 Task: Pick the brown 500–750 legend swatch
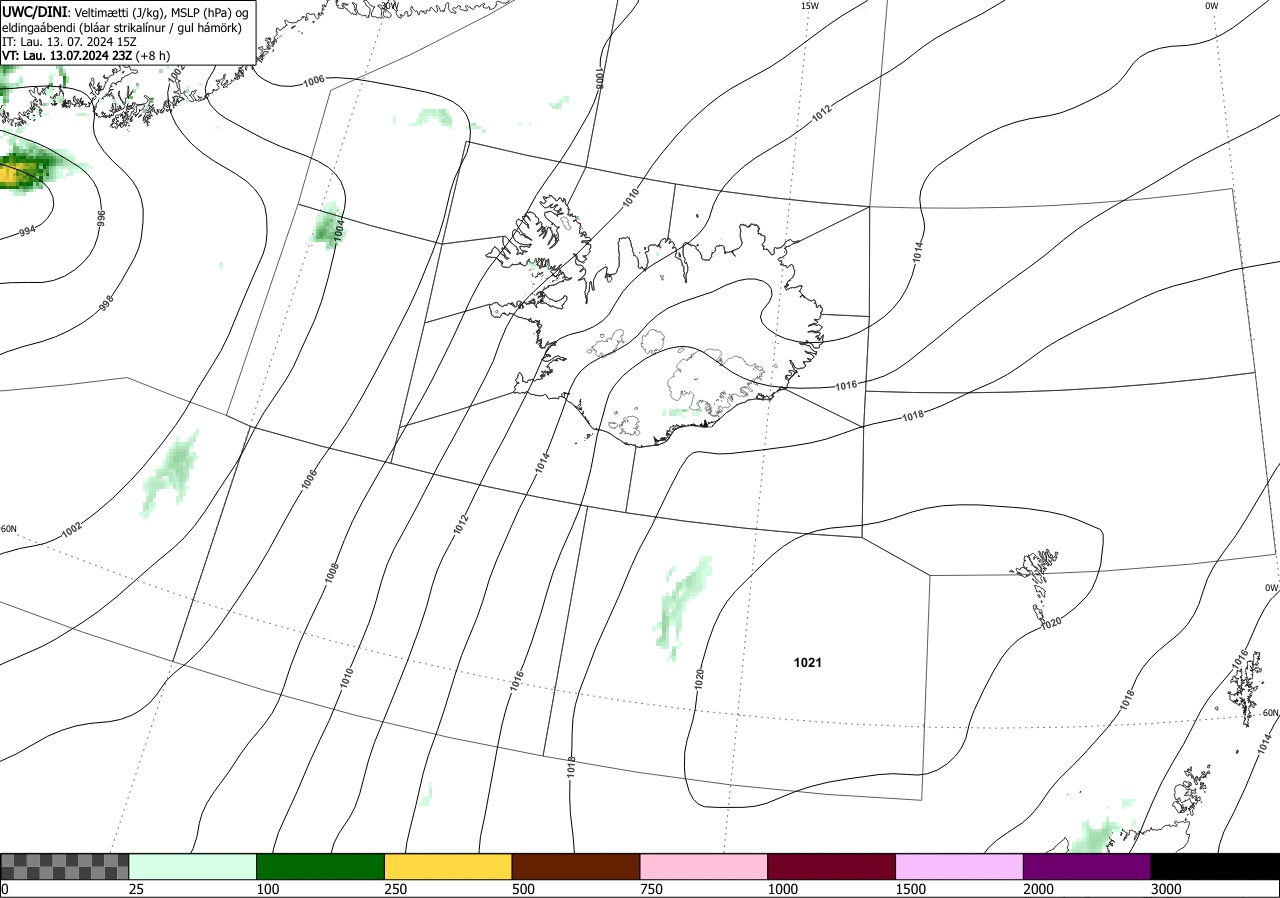tap(576, 866)
